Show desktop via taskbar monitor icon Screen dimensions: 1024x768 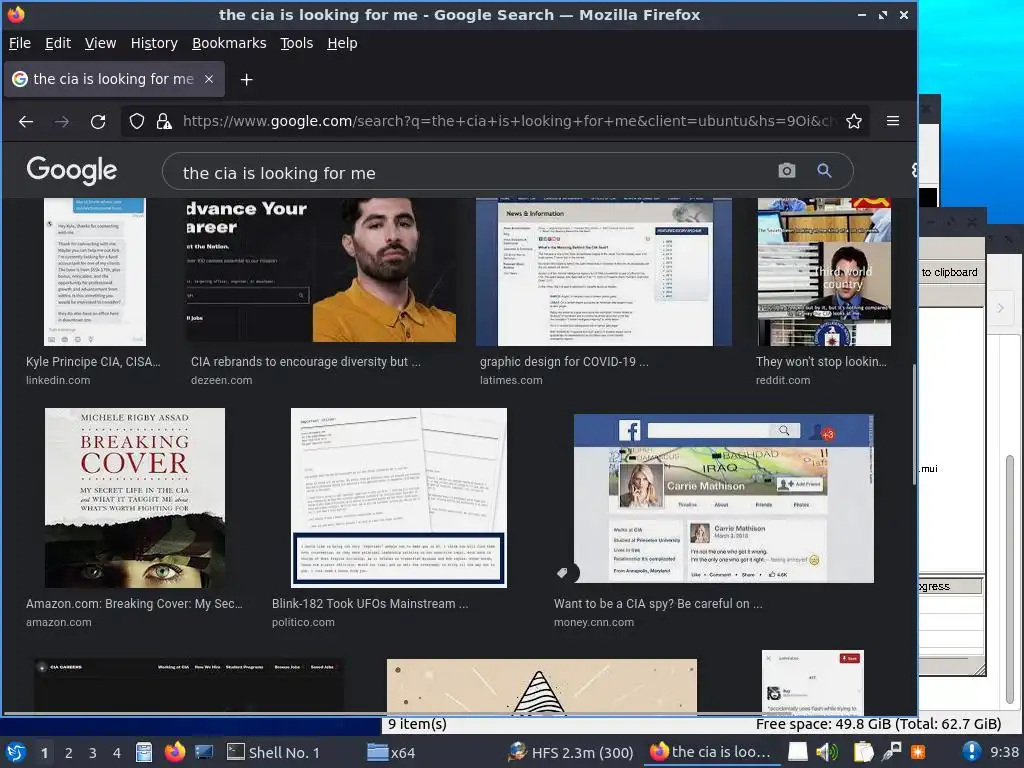click(204, 752)
